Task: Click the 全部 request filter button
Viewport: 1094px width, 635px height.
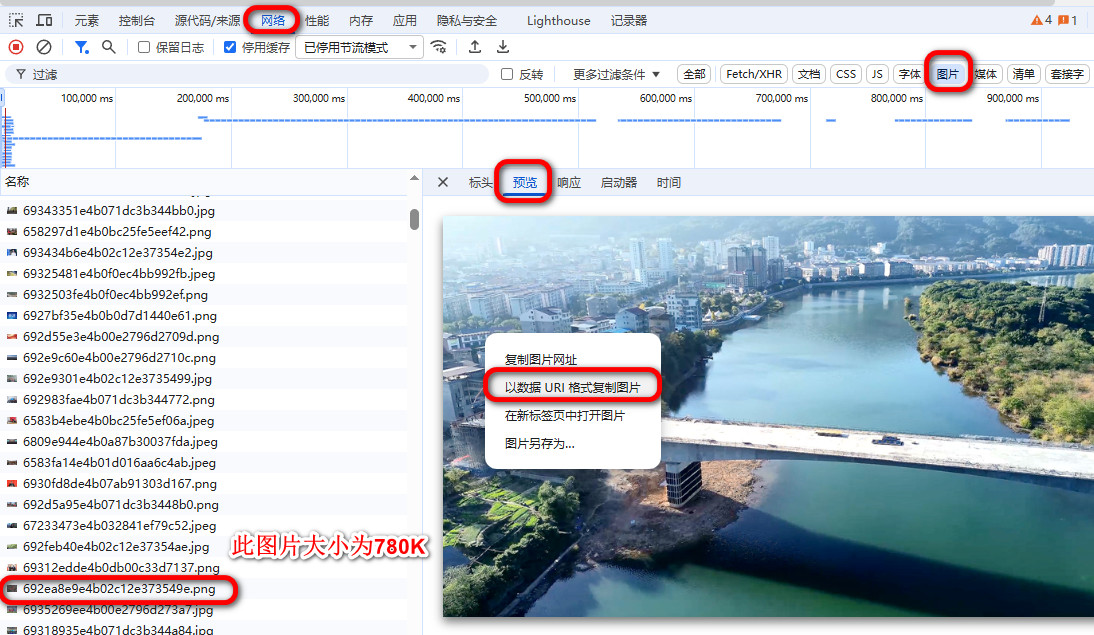Action: 694,73
